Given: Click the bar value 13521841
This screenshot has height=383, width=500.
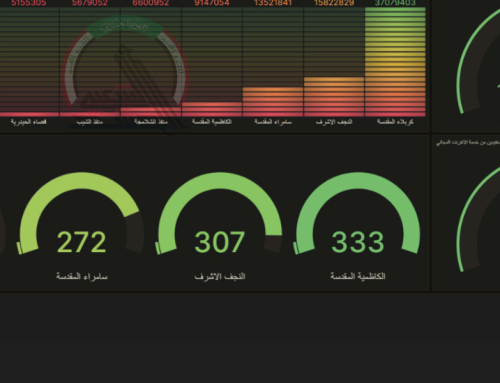Looking at the screenshot, I should (x=273, y=3).
